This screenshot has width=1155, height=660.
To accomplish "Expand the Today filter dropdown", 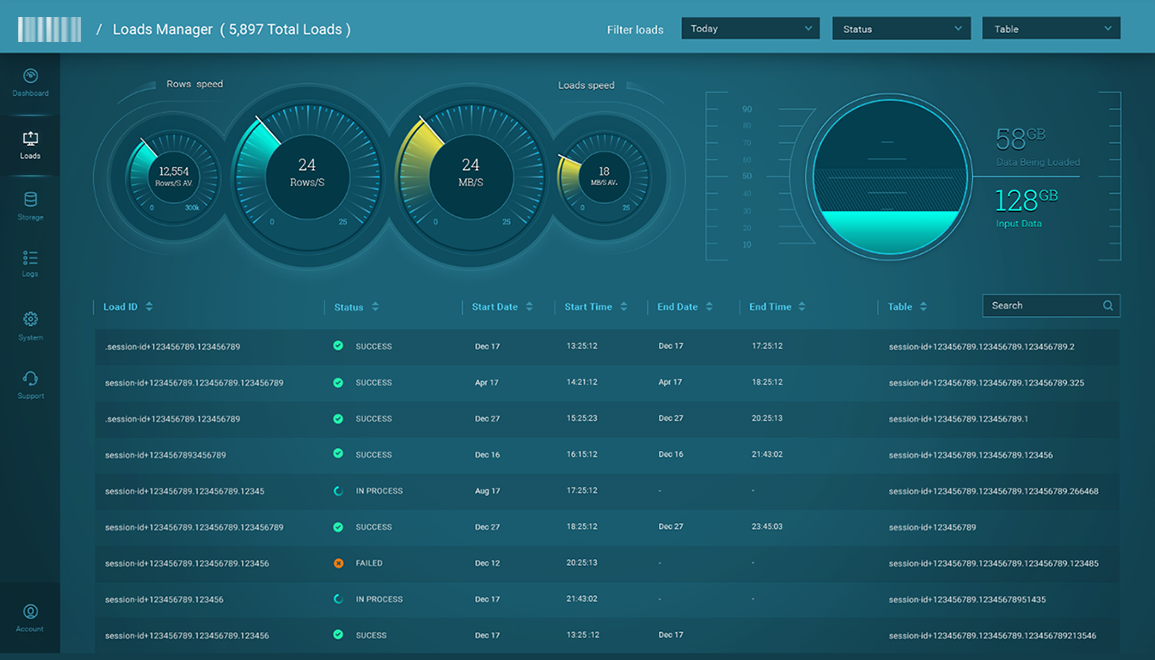I will (750, 29).
